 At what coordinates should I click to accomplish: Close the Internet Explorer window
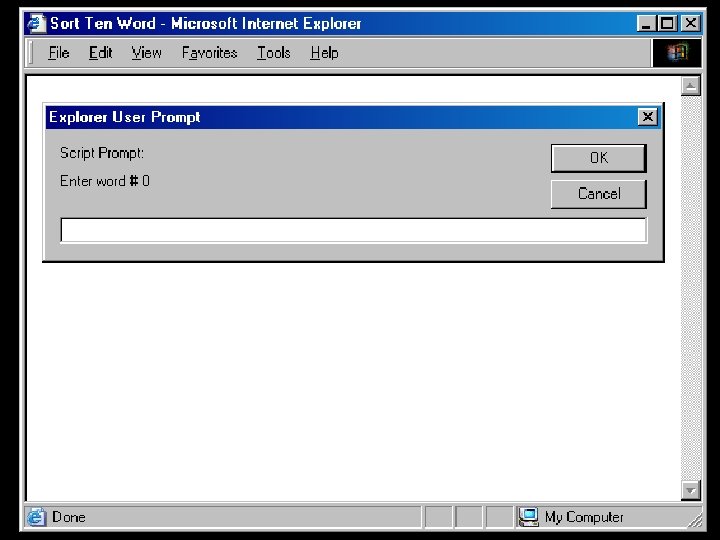point(691,23)
